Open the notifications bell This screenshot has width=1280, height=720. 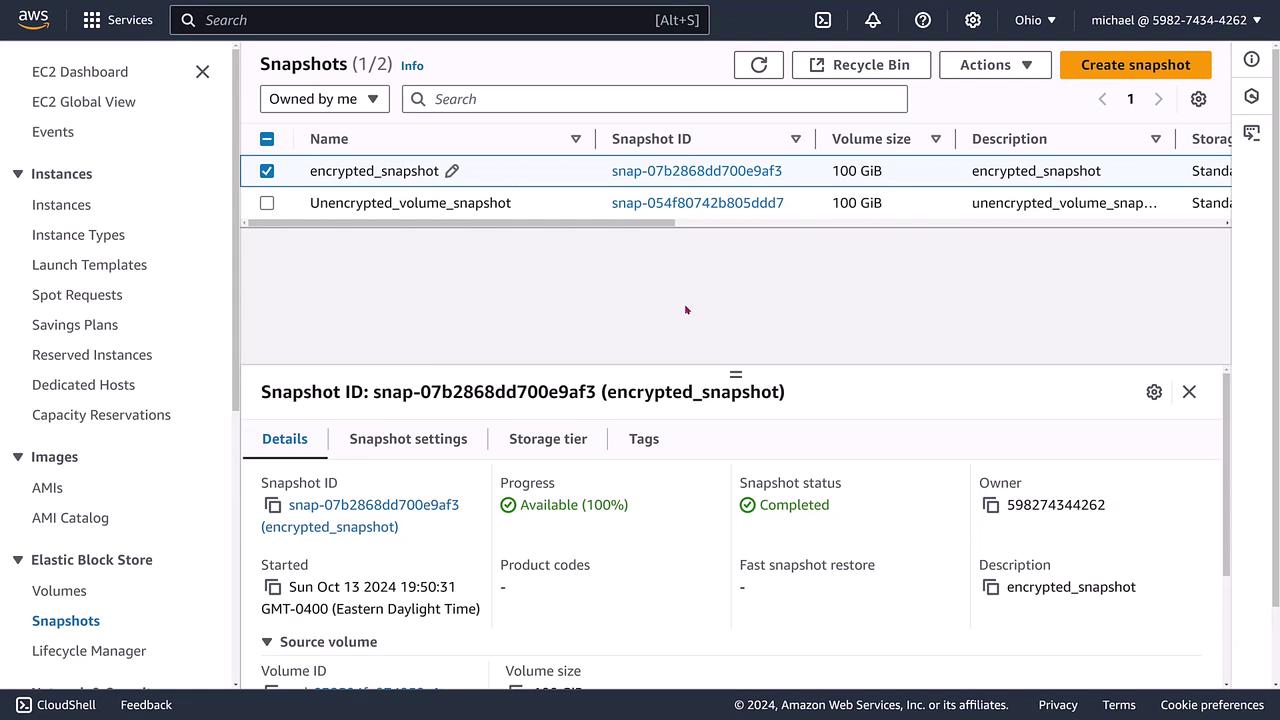(x=873, y=20)
